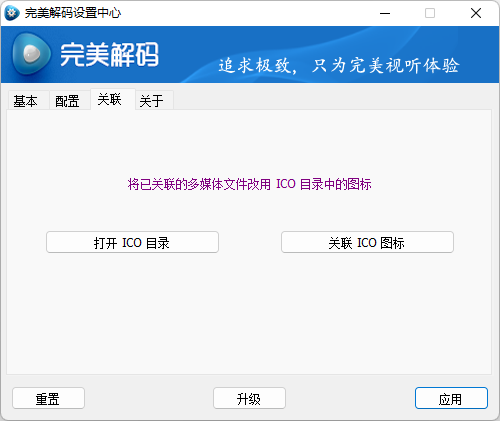Image resolution: width=500 pixels, height=421 pixels.
Task: Click the greyed-out maximize window button
Action: coord(430,13)
